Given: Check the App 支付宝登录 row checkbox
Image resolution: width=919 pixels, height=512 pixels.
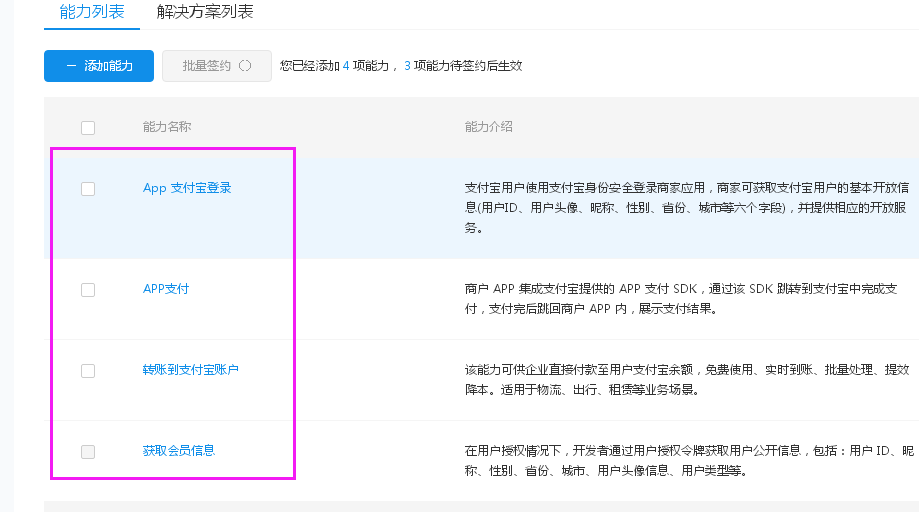Looking at the screenshot, I should coord(88,189).
